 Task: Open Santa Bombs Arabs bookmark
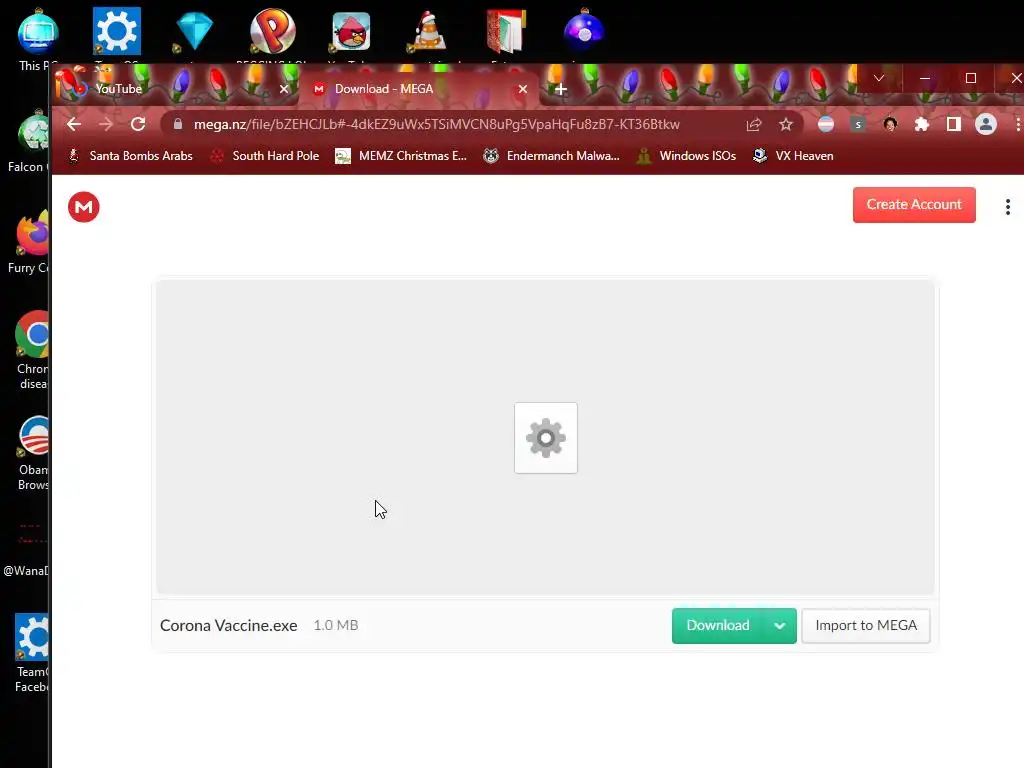(131, 156)
